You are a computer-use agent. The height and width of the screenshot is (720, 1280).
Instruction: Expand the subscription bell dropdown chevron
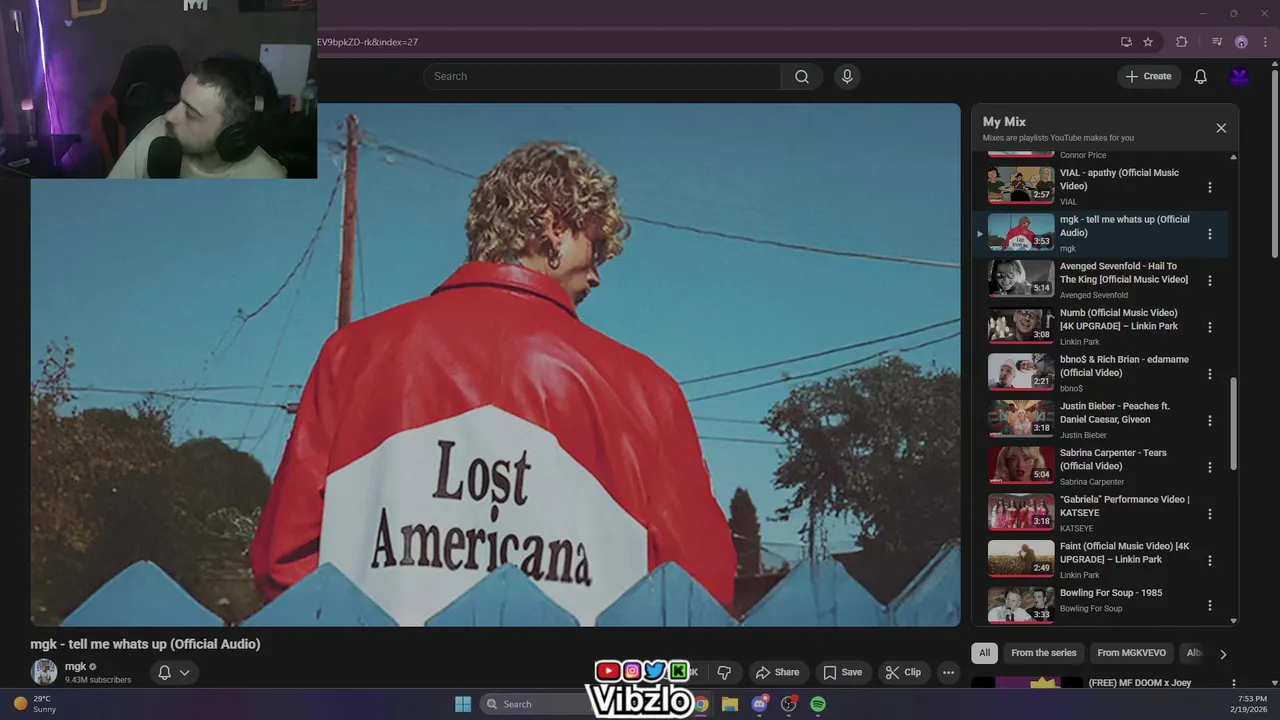[184, 673]
